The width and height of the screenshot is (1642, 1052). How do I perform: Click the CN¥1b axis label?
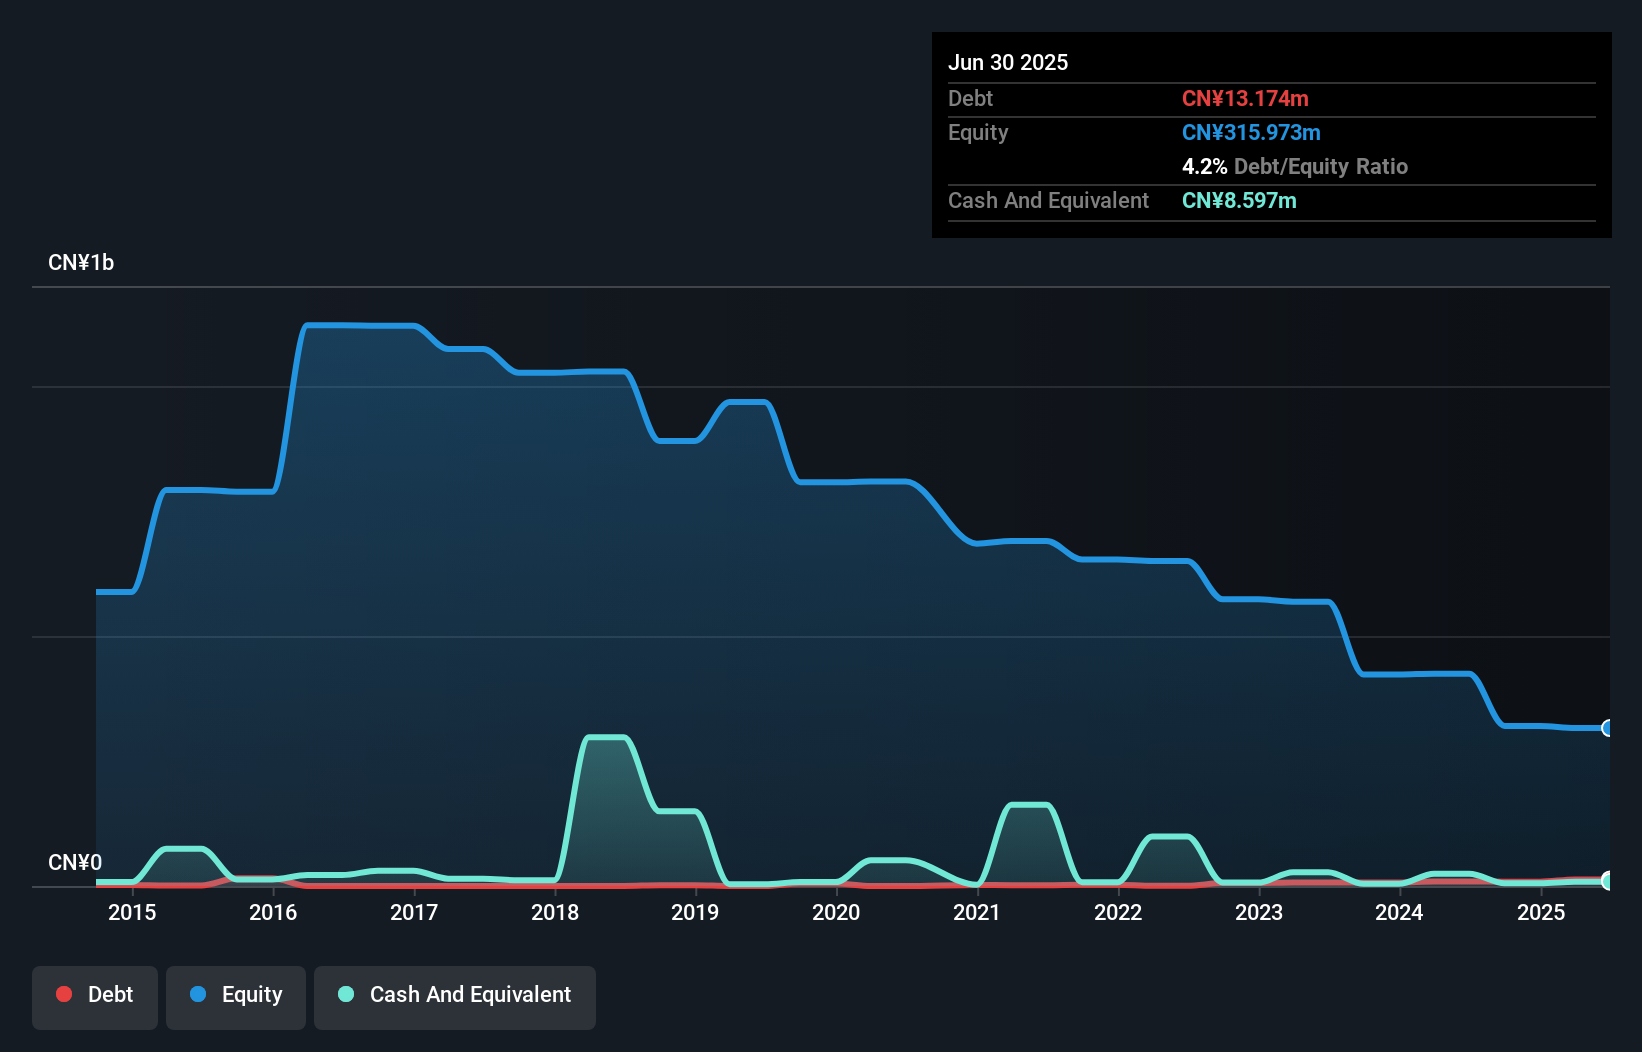point(82,262)
